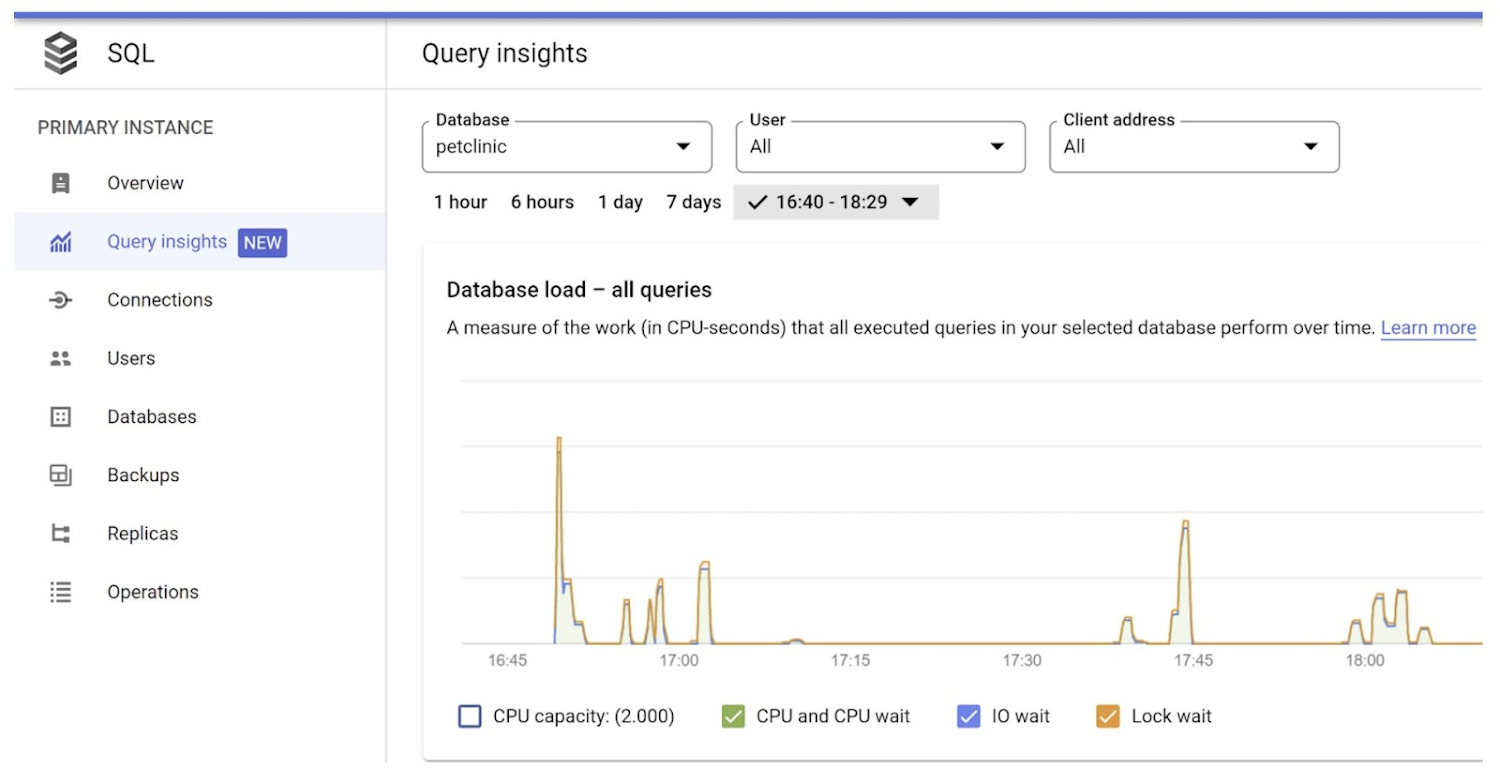
Task: Click the 18:00 time axis label
Action: click(x=1365, y=661)
